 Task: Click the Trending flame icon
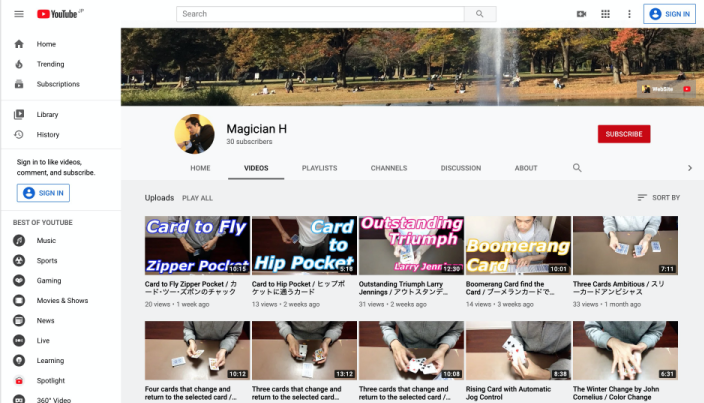pos(19,64)
